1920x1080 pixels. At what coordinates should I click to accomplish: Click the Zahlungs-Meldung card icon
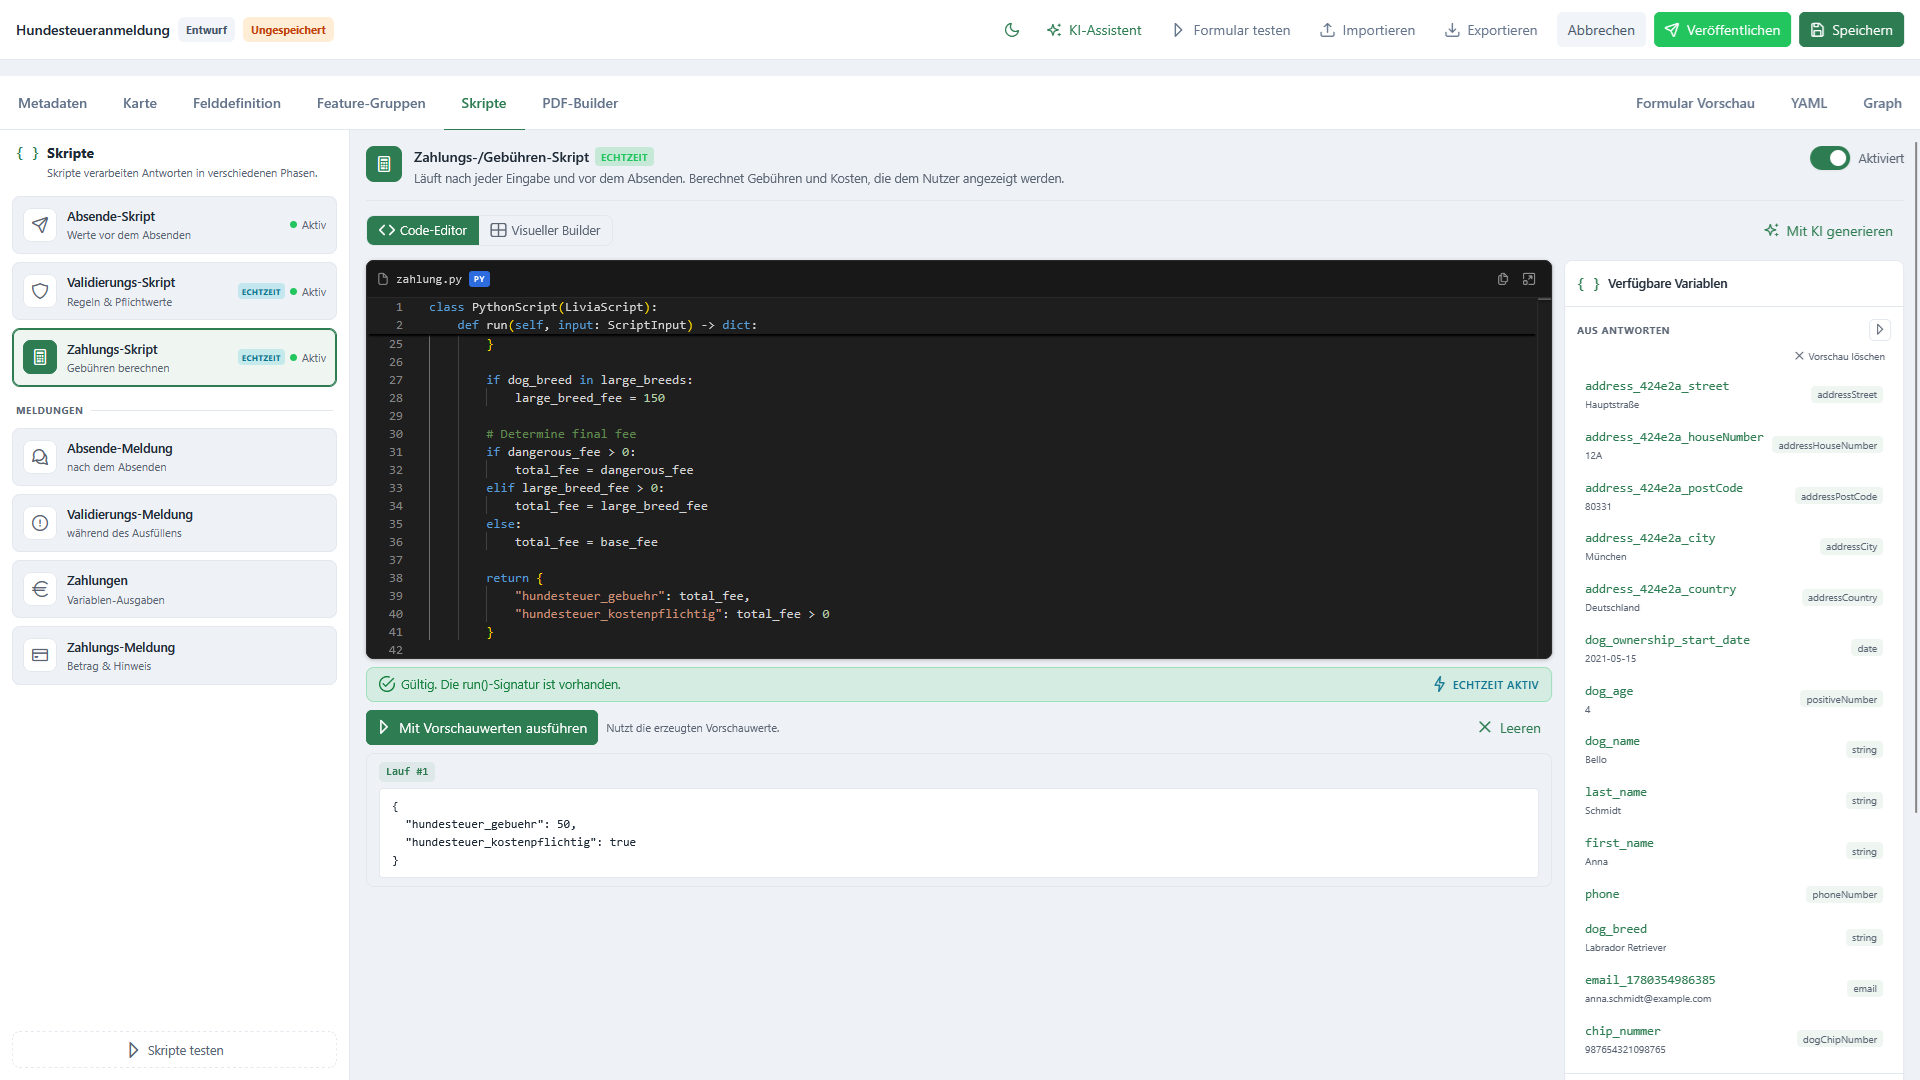tap(40, 655)
